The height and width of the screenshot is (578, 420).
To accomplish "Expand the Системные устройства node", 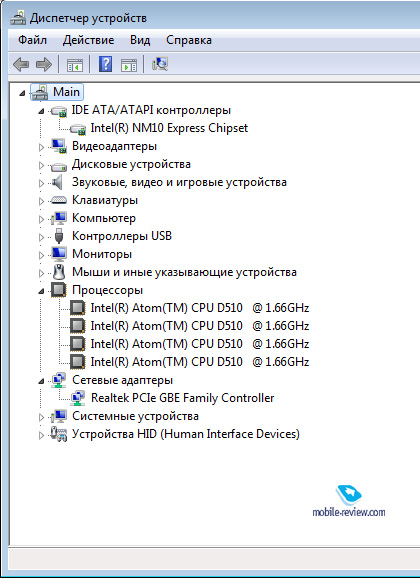I will (x=41, y=418).
